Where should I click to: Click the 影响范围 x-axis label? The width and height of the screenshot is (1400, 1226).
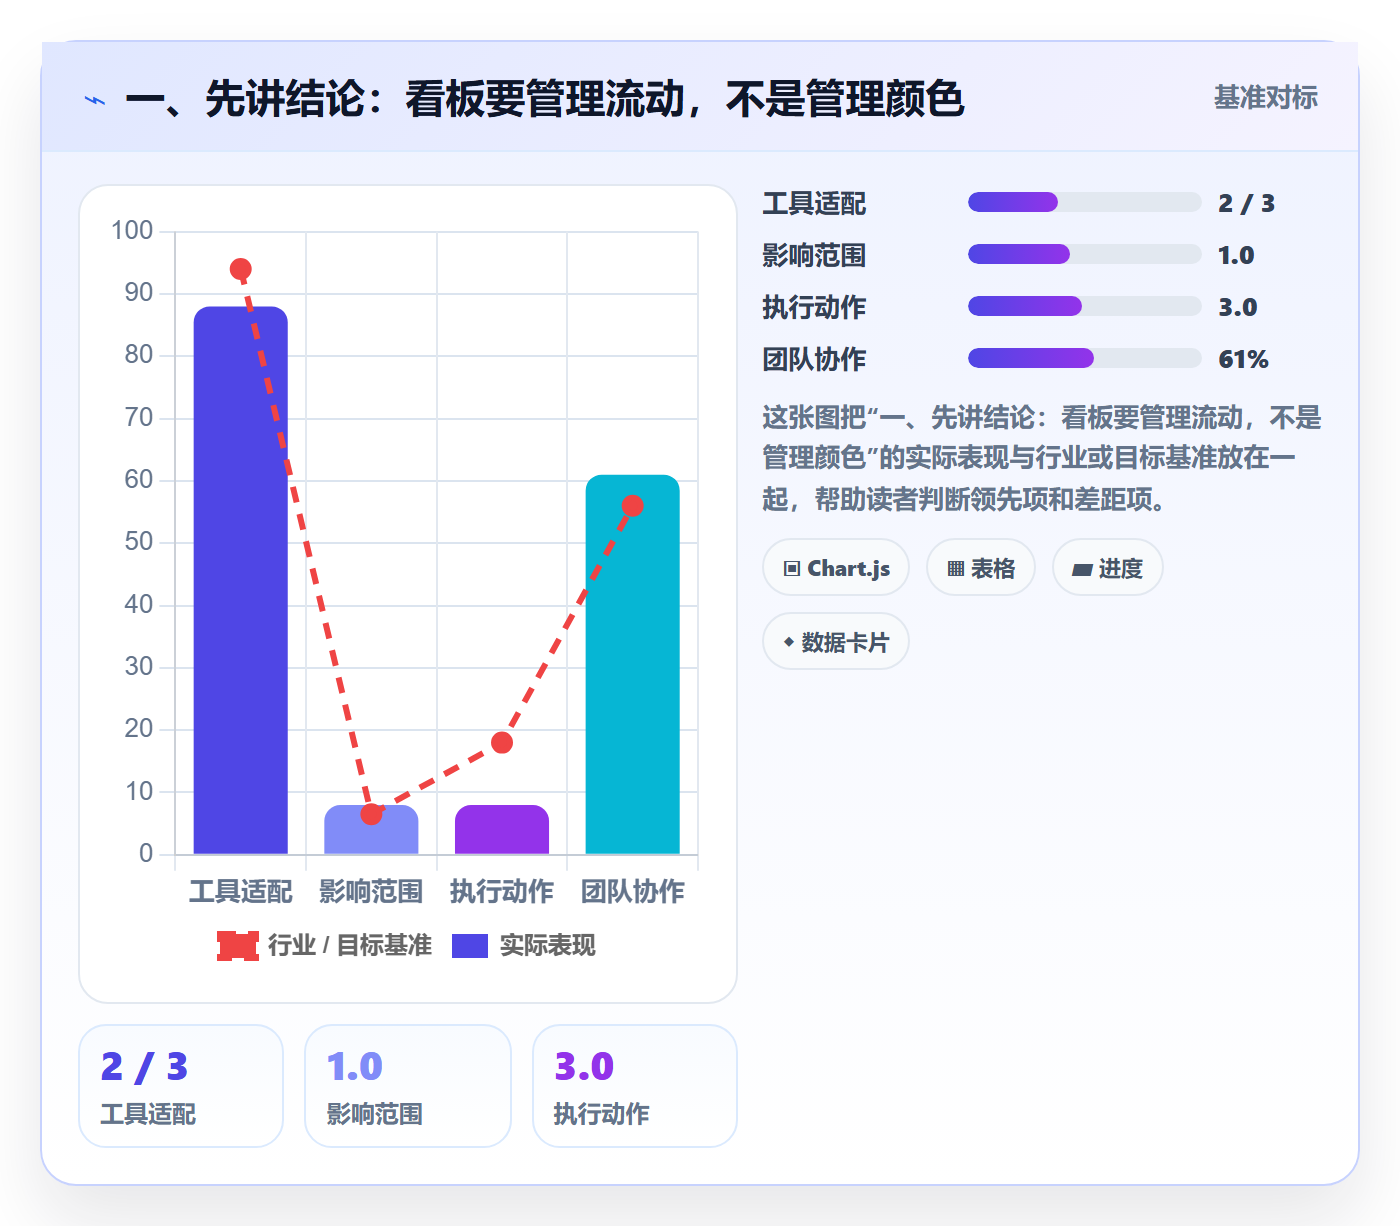[x=371, y=891]
